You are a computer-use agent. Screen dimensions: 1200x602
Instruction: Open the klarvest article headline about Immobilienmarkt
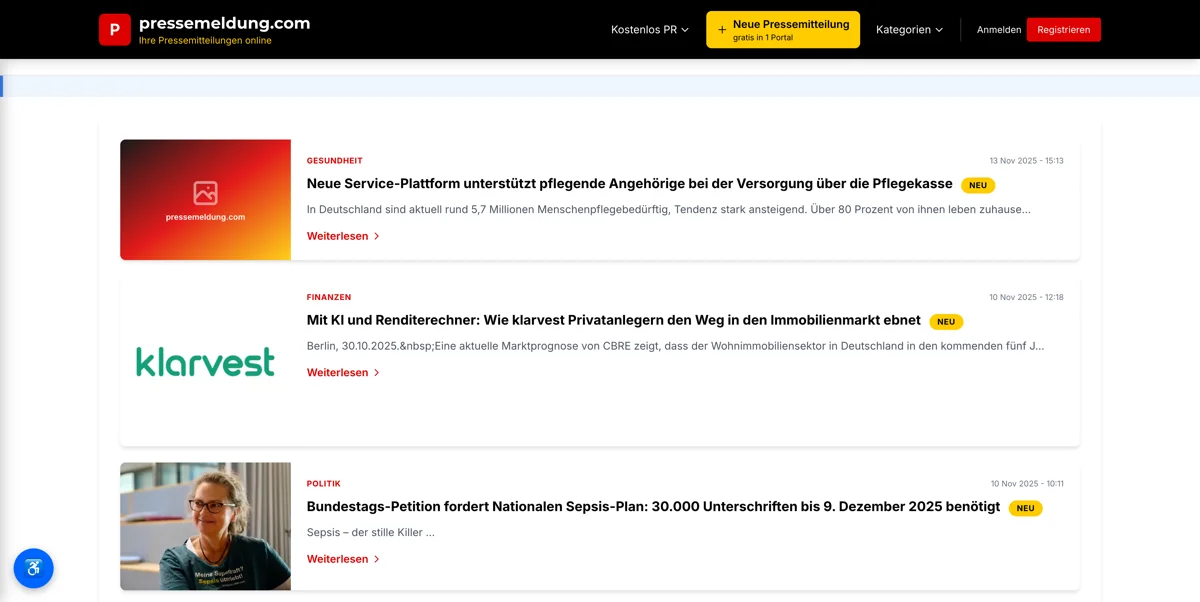613,320
